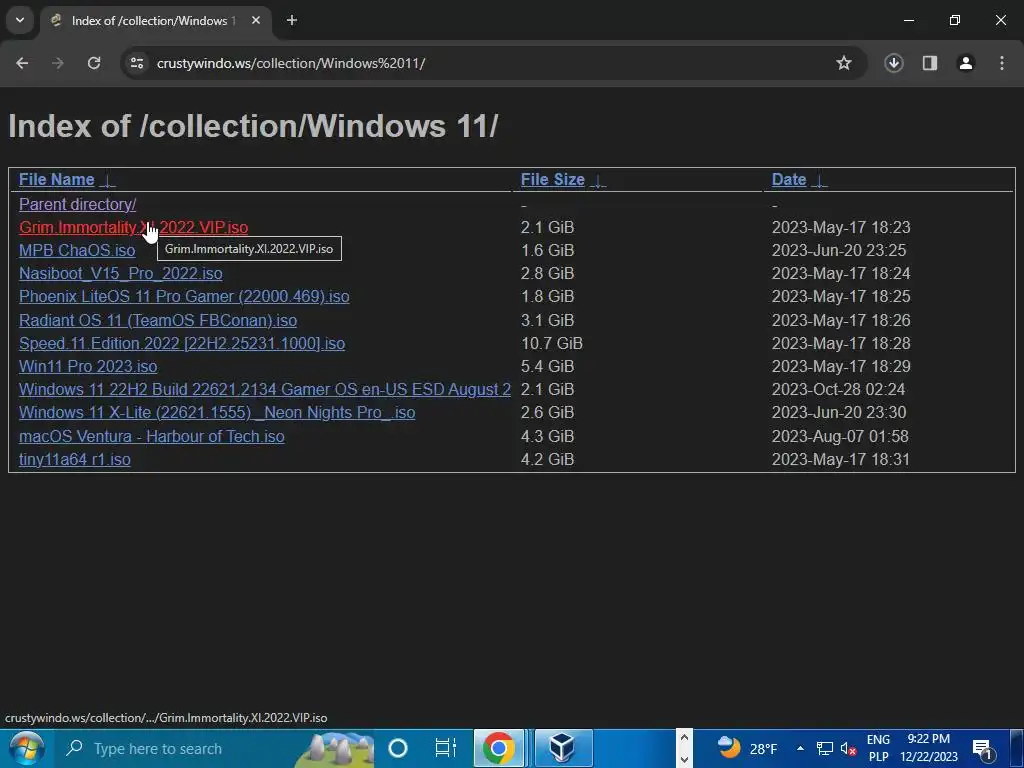Sort the listing by Date
The height and width of the screenshot is (768, 1024).
click(x=789, y=180)
